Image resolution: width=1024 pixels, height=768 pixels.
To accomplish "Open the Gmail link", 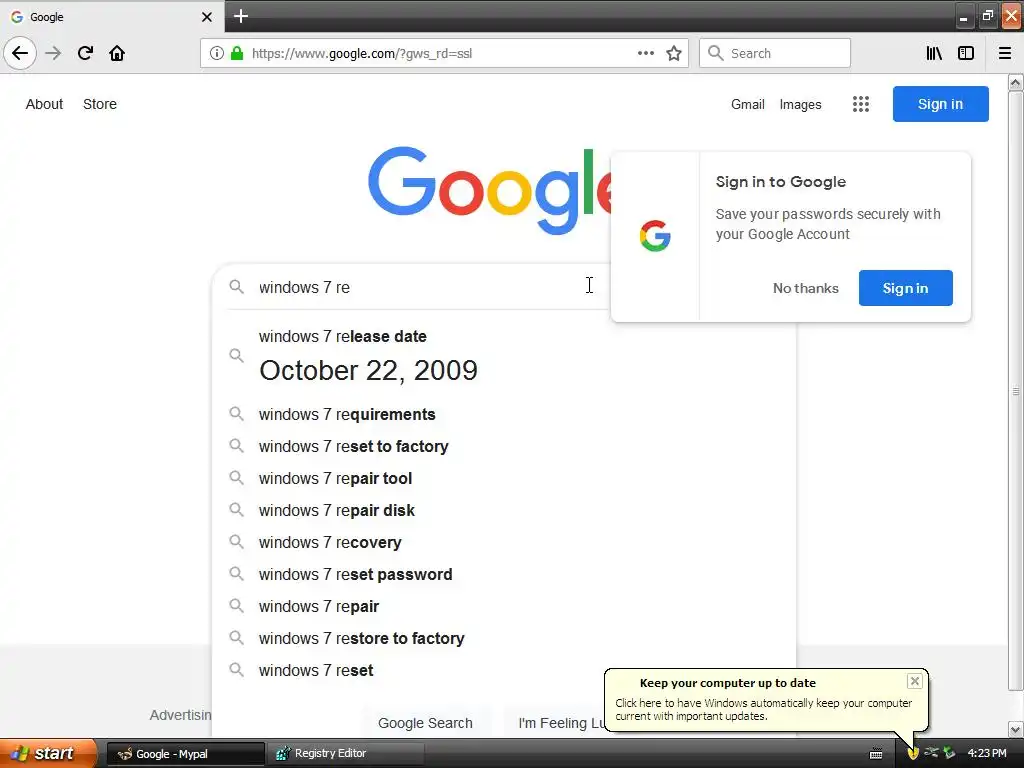I will 748,104.
